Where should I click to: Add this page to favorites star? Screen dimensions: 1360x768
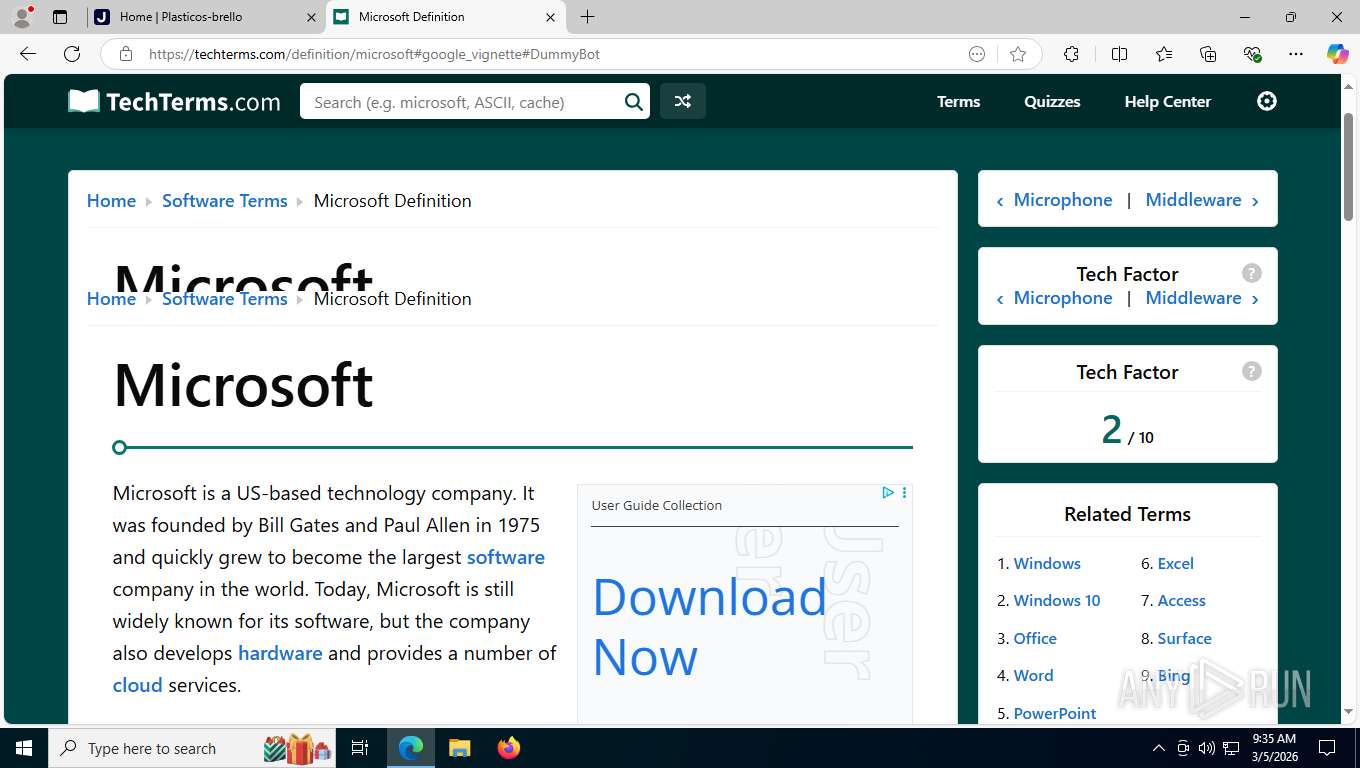click(1018, 54)
